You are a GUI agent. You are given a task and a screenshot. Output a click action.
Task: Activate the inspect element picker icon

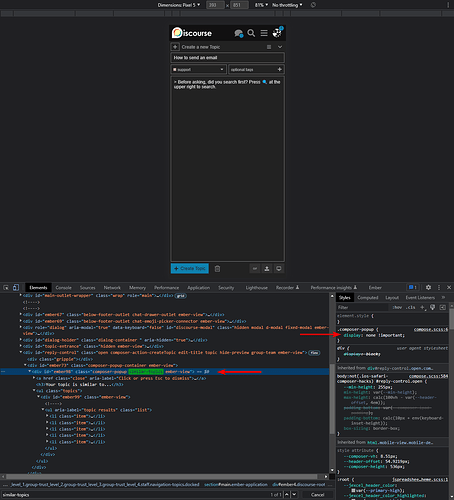point(6,288)
